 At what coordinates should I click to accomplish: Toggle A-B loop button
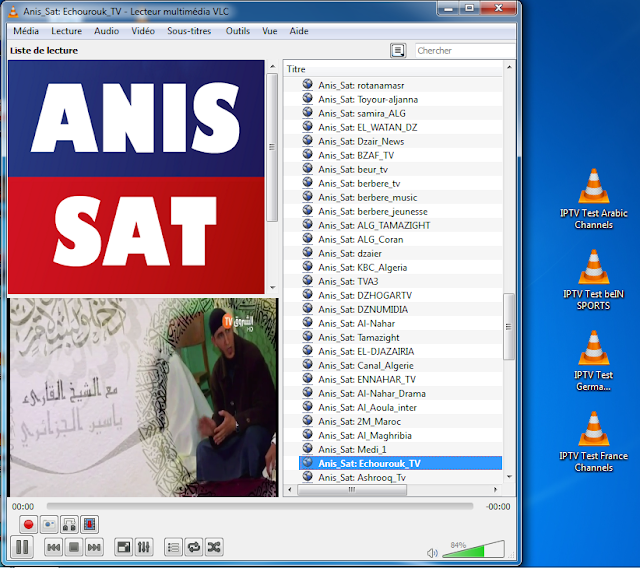(x=69, y=524)
